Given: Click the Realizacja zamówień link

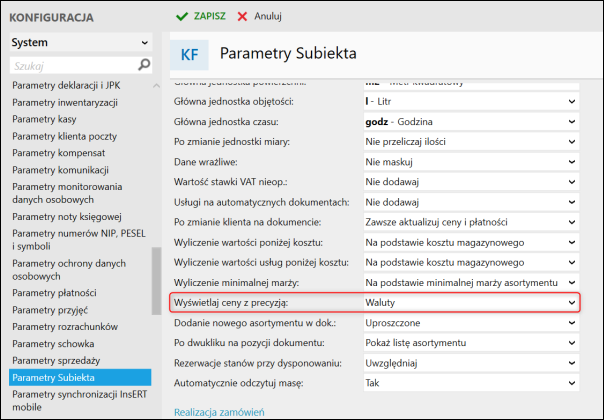Looking at the screenshot, I should pyautogui.click(x=219, y=412).
